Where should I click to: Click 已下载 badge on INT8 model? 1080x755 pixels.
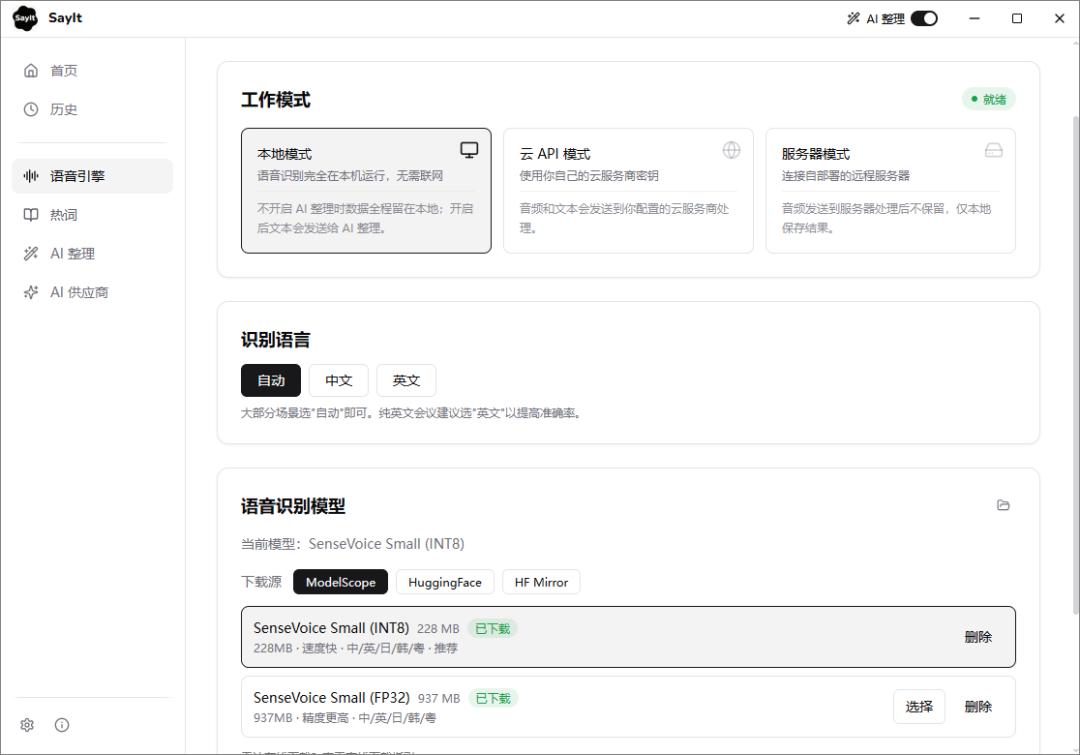pyautogui.click(x=492, y=628)
